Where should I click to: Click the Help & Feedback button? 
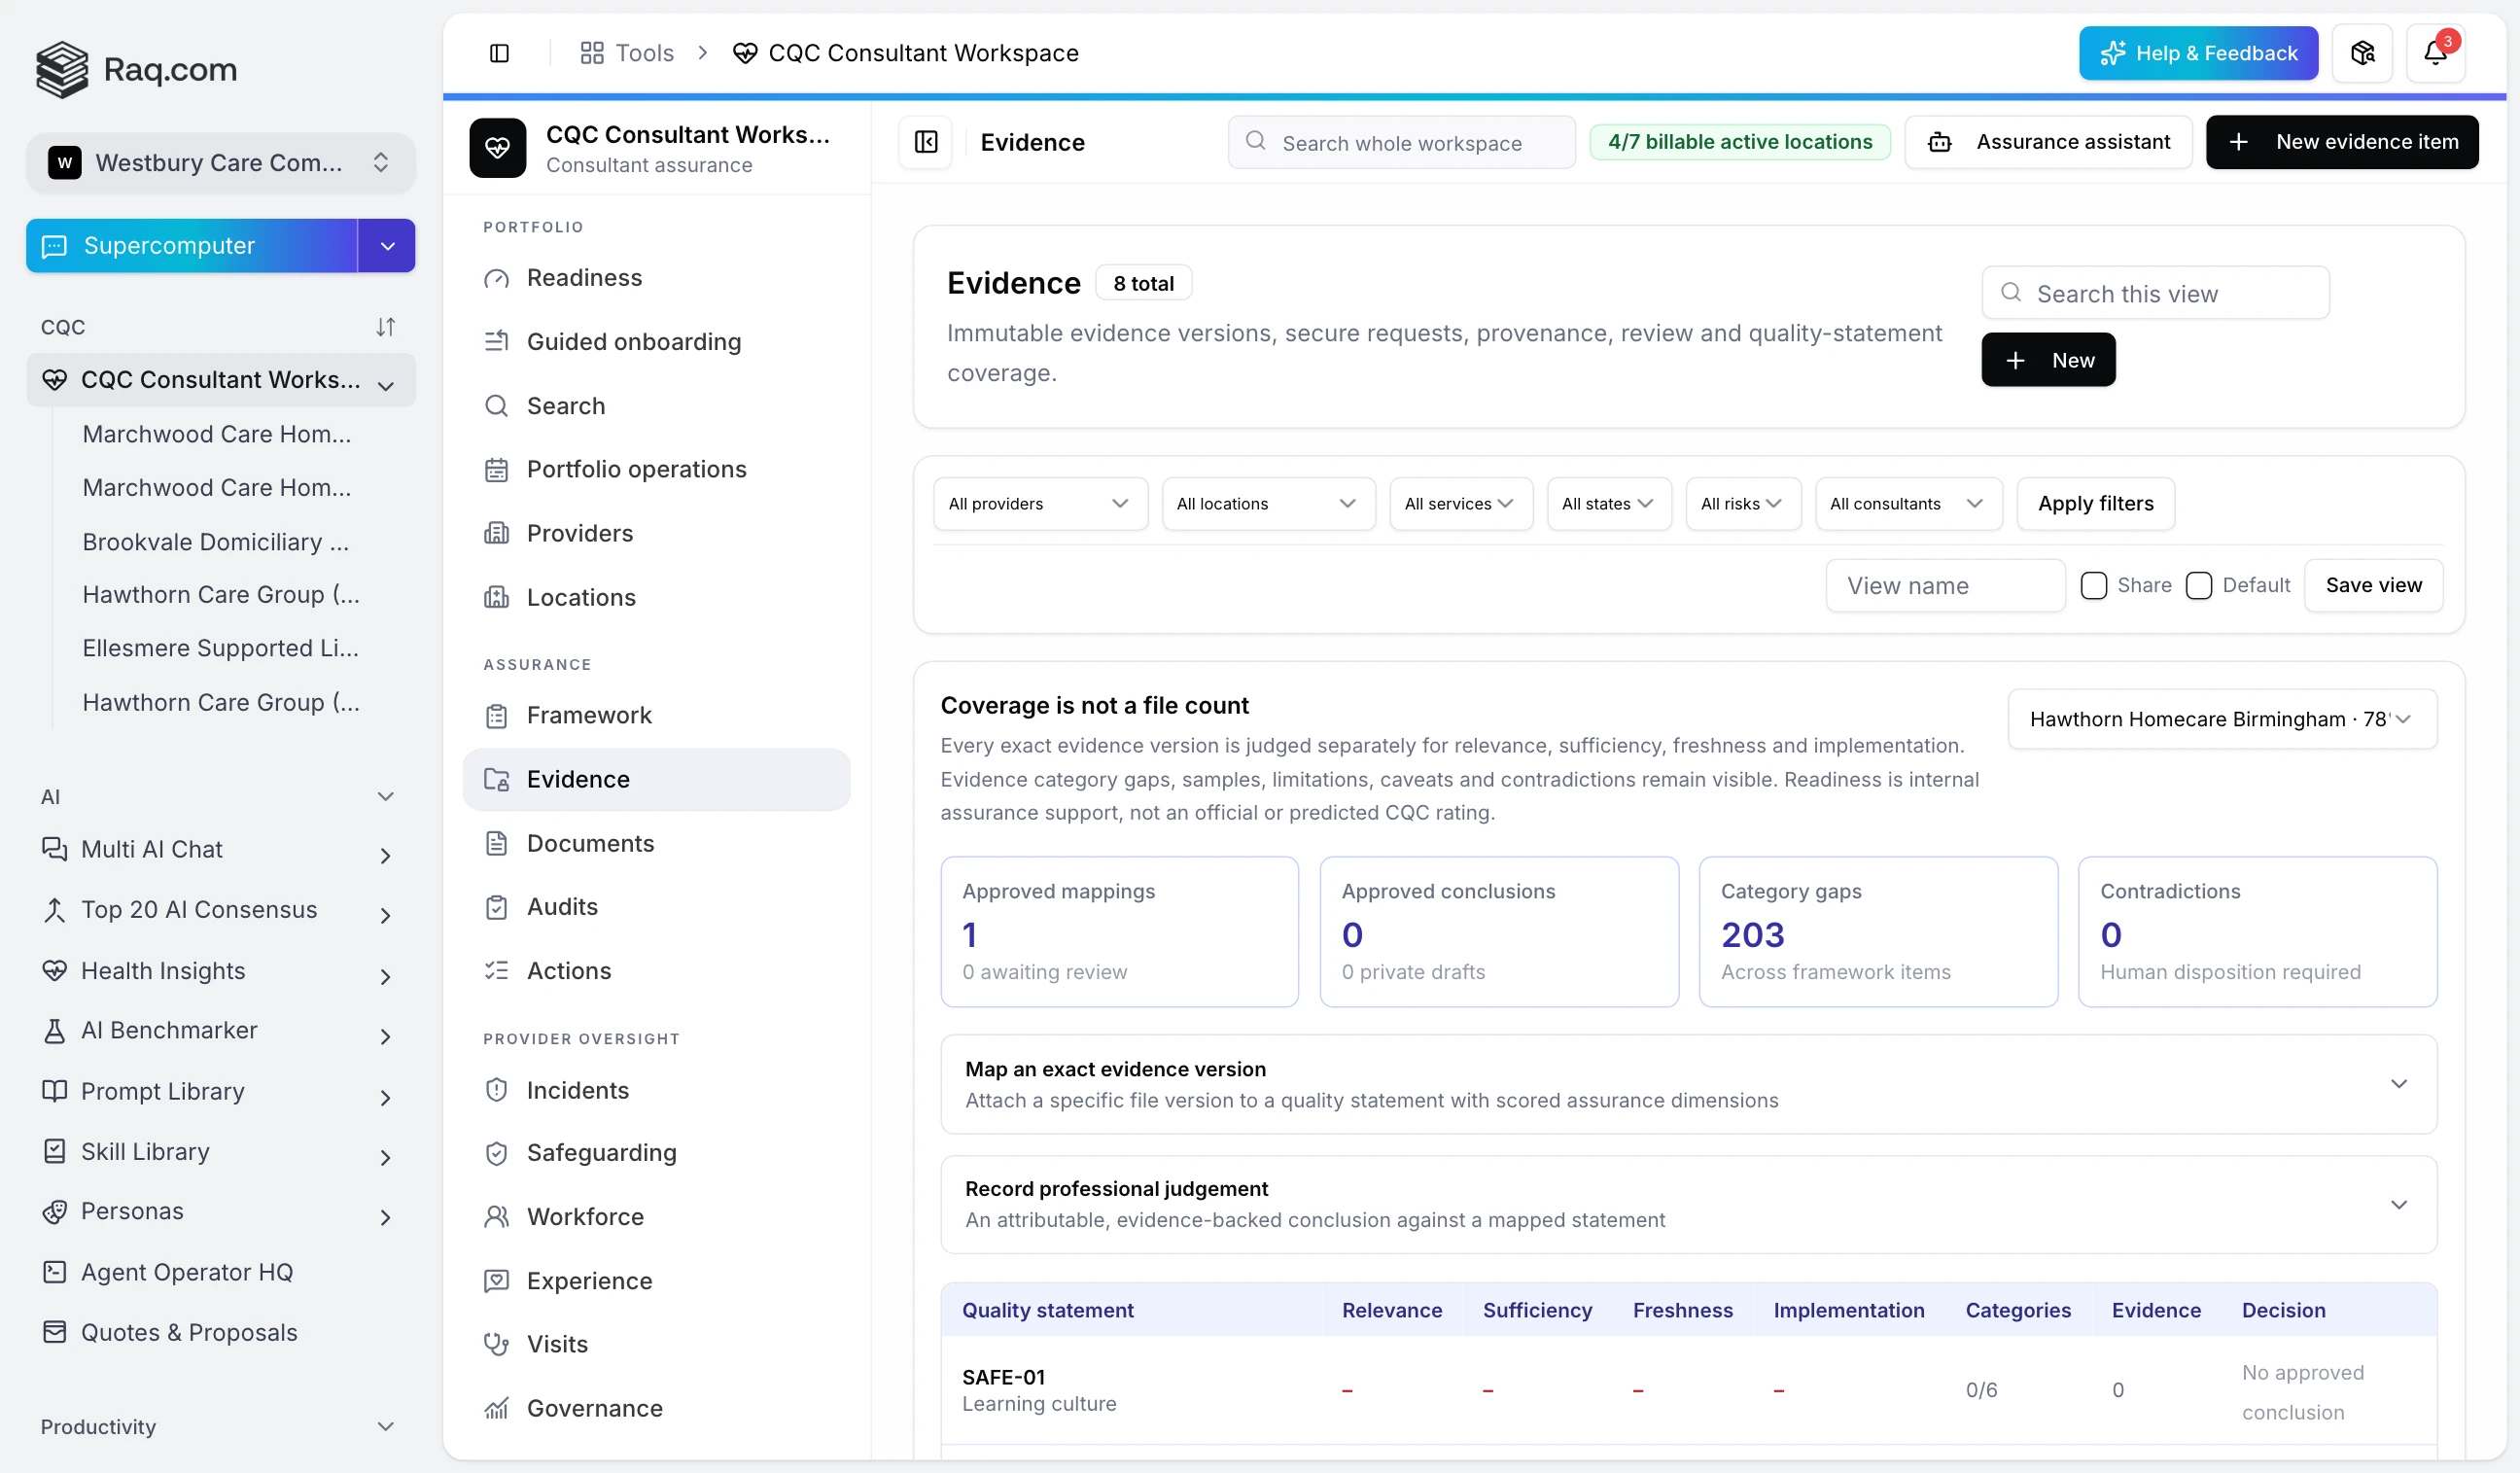pos(2198,53)
